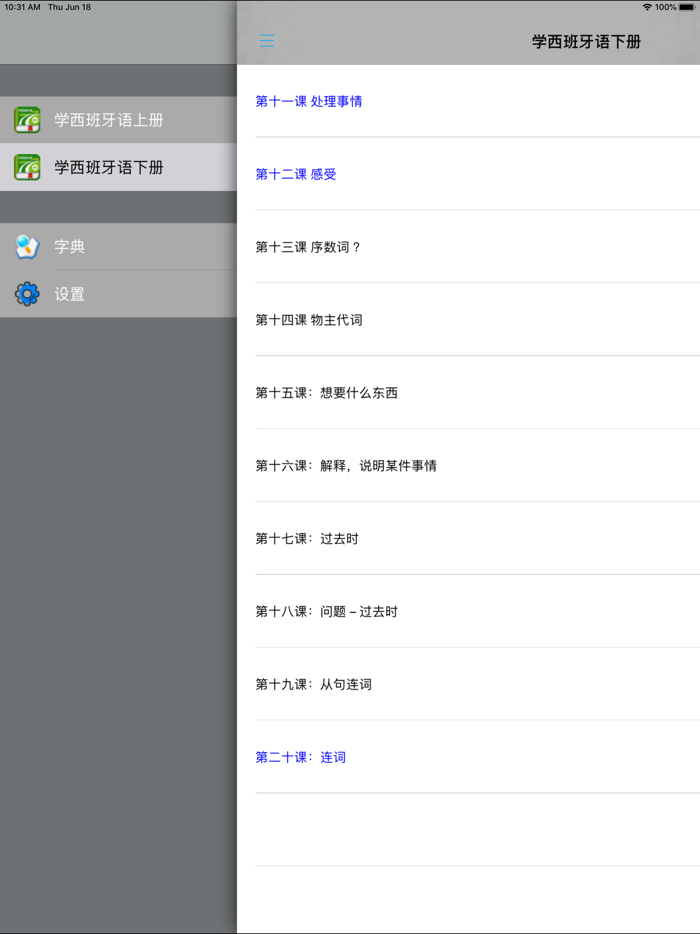Open lesson 第十二课 感受

[468, 174]
